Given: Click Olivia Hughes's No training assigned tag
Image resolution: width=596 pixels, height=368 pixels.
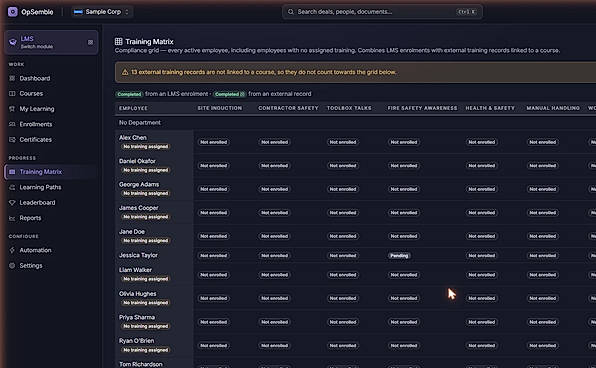Looking at the screenshot, I should pyautogui.click(x=146, y=303).
